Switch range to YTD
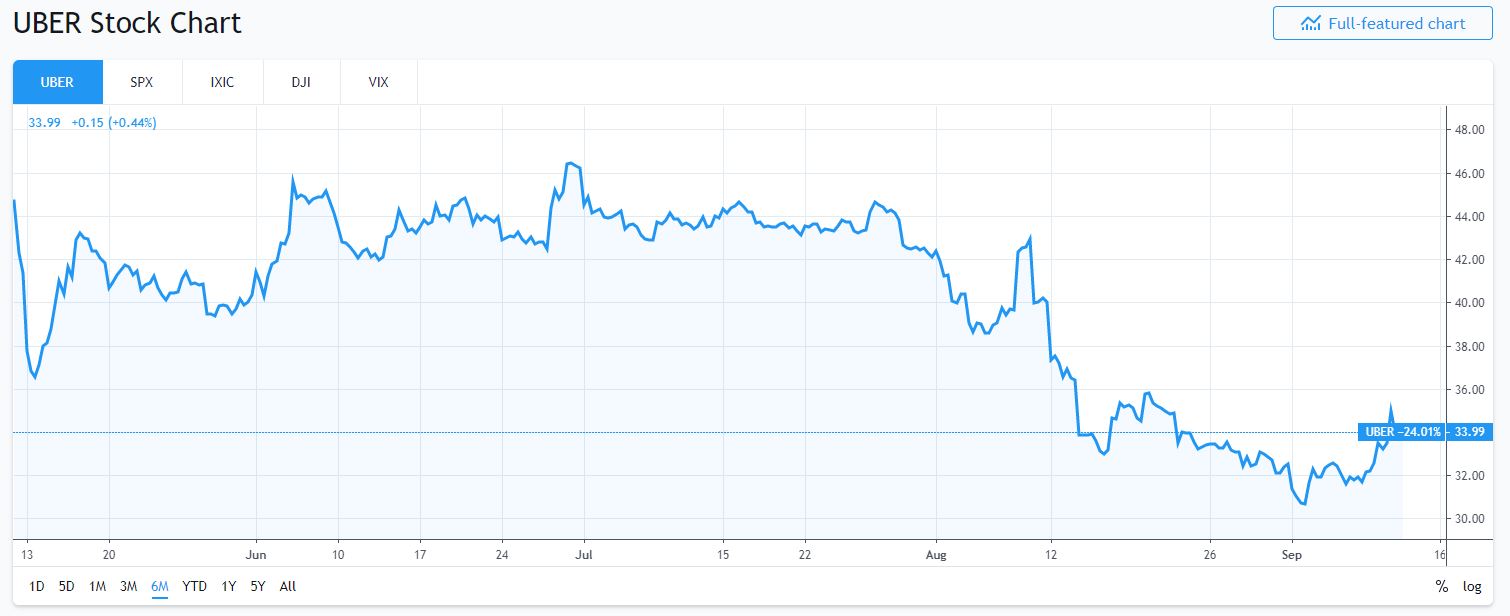Screen dimensions: 1510x616 [194, 586]
